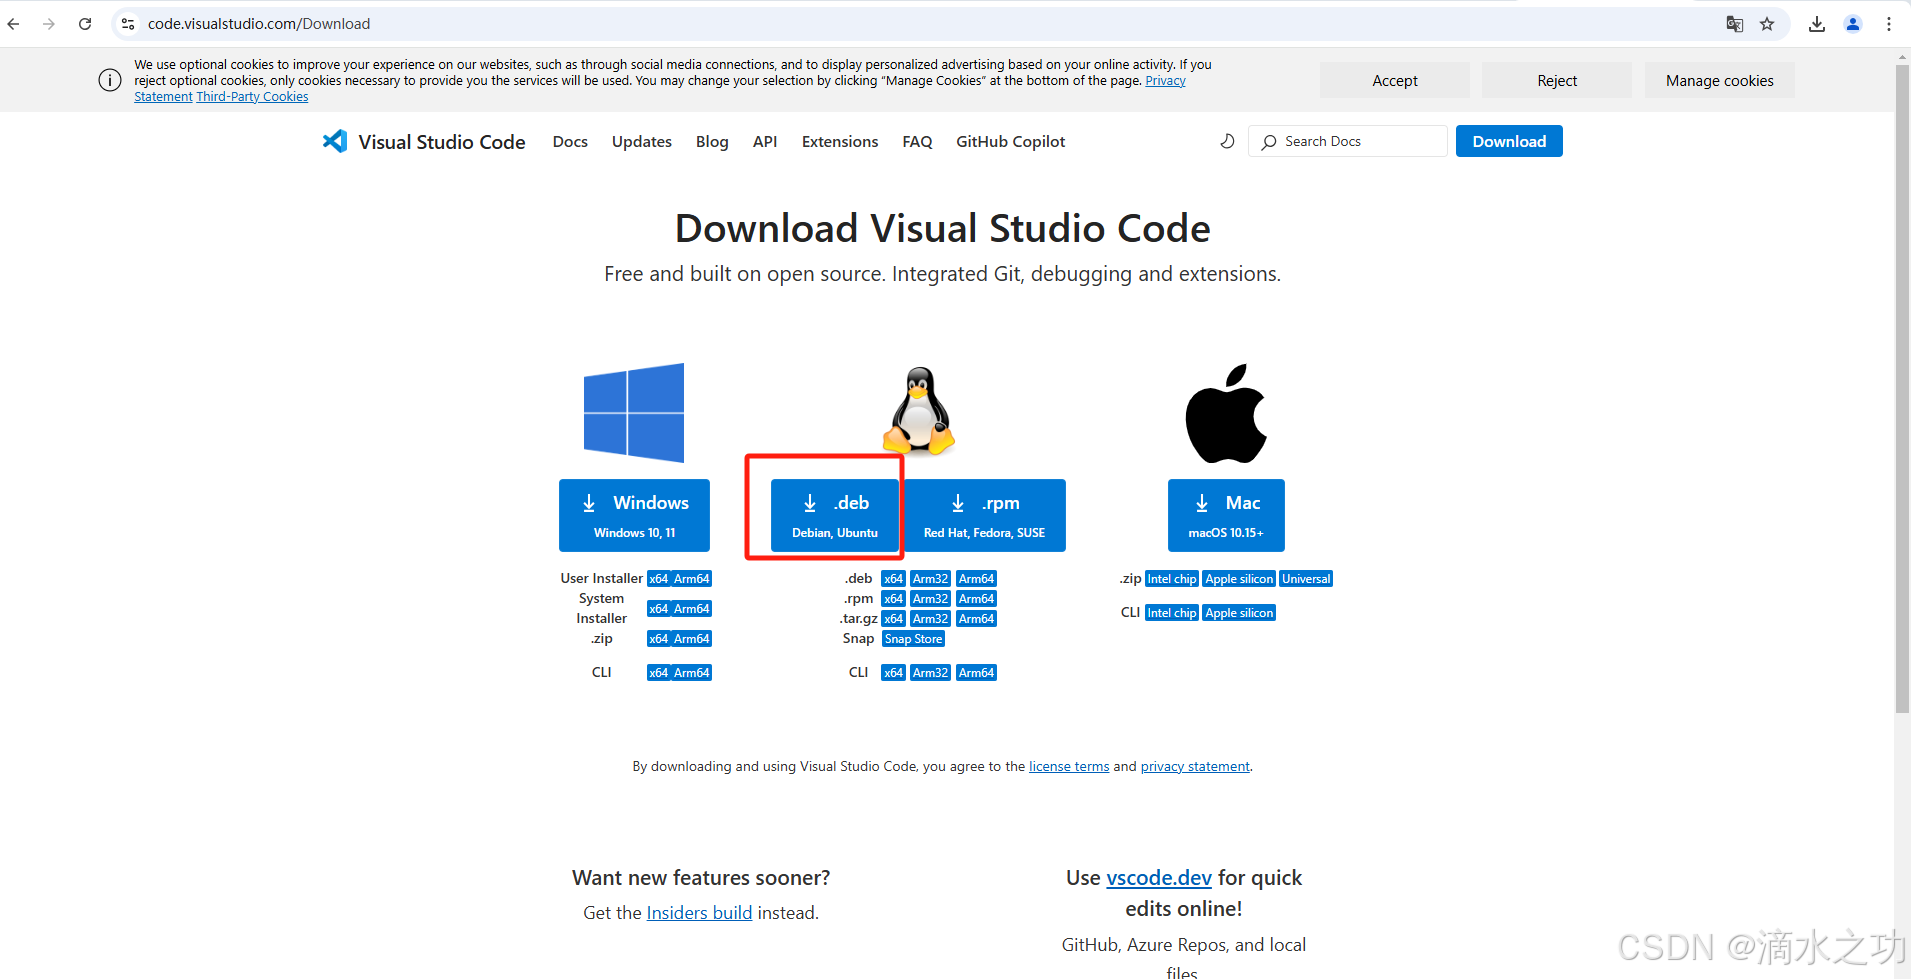Image resolution: width=1911 pixels, height=979 pixels.
Task: Click the browser forward arrow
Action: click(x=49, y=24)
